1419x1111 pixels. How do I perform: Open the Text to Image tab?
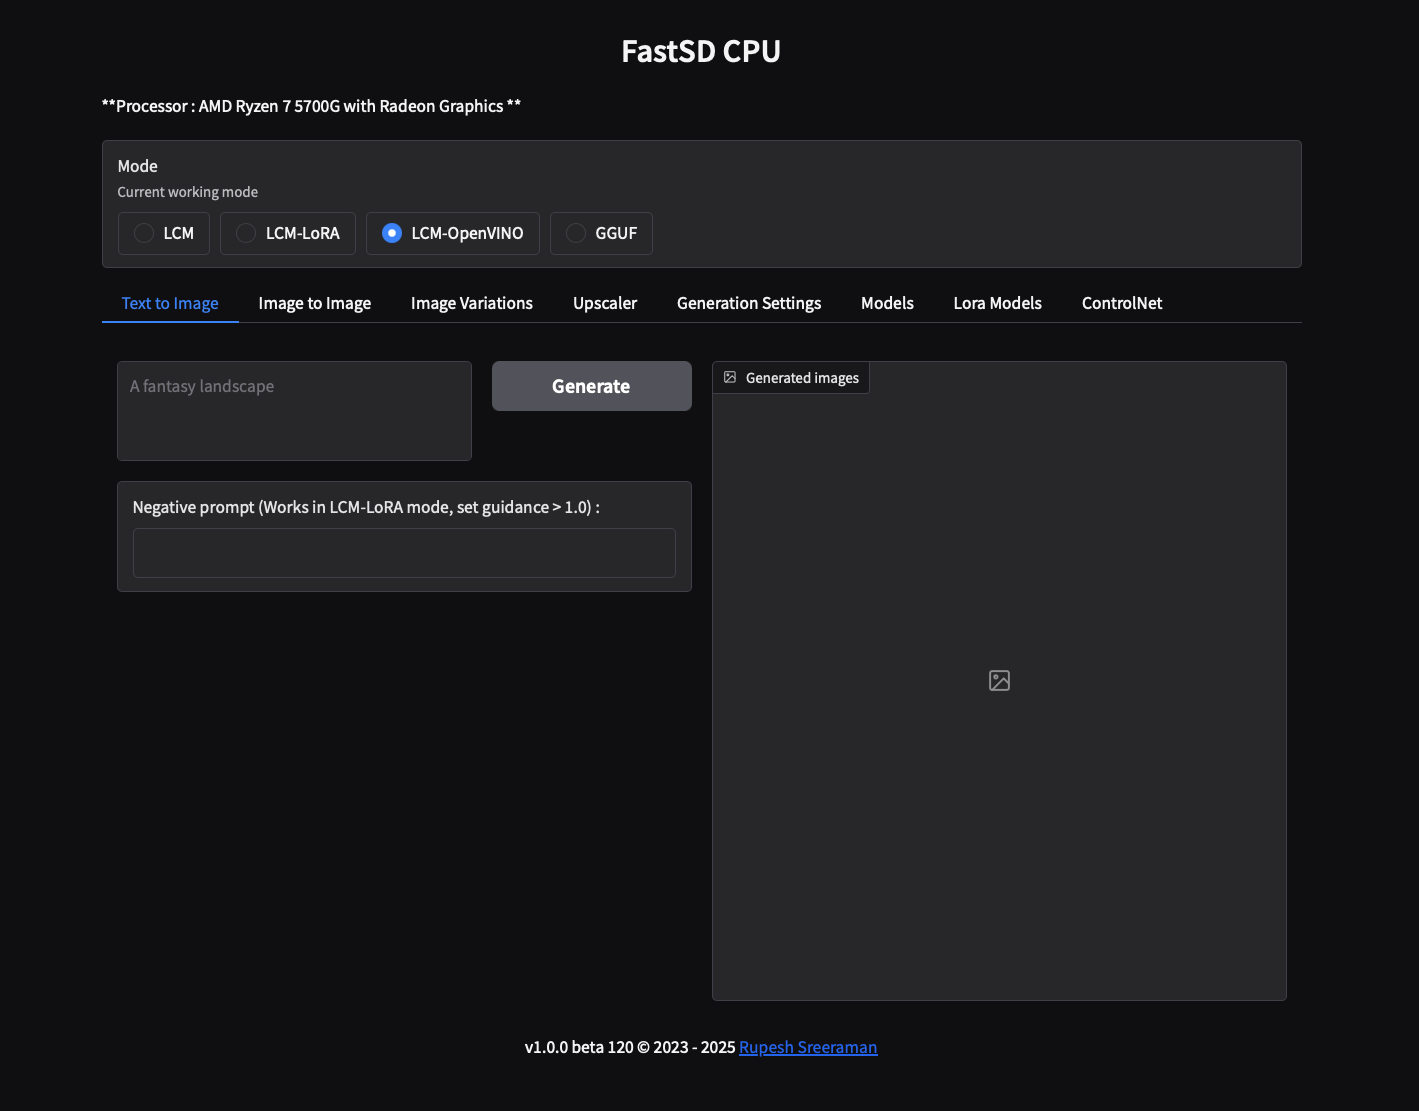170,303
